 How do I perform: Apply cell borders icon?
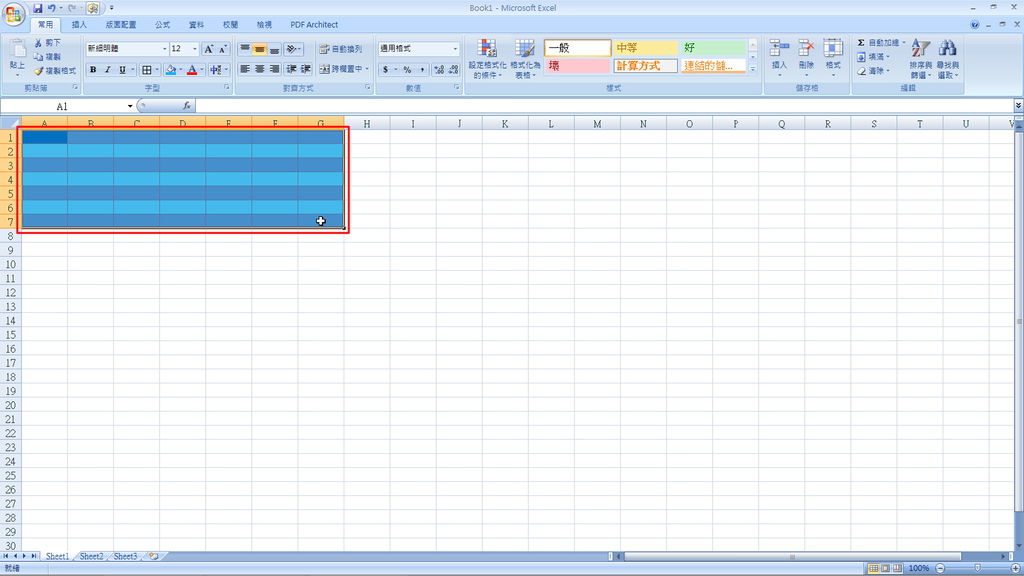tap(147, 70)
